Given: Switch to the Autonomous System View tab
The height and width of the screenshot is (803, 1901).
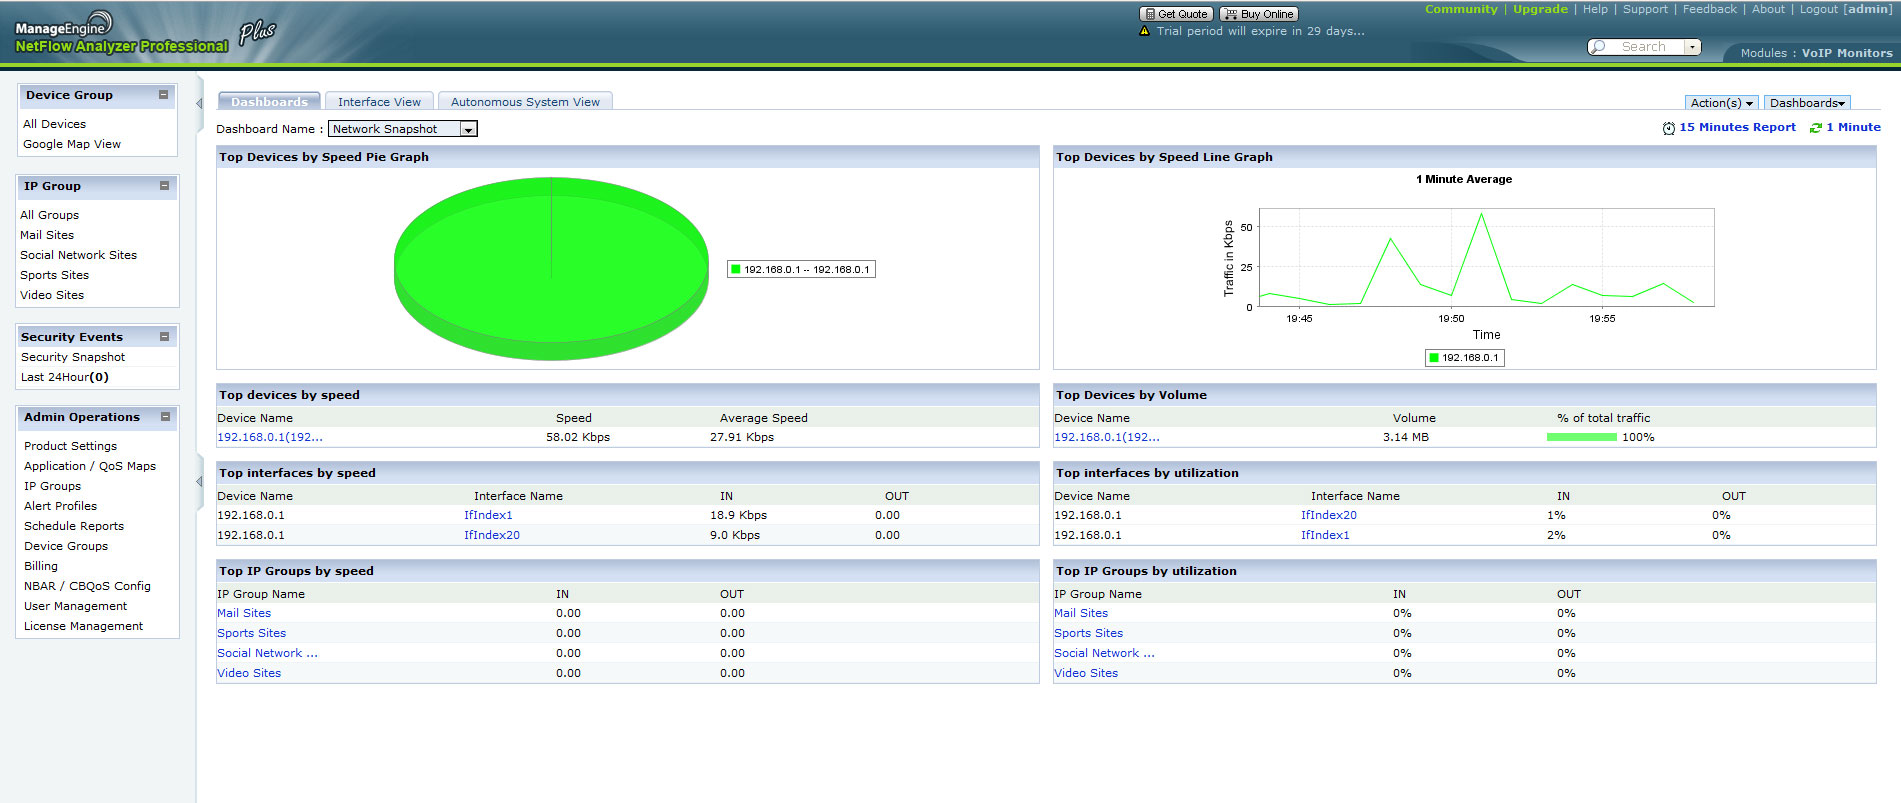Looking at the screenshot, I should (x=525, y=102).
